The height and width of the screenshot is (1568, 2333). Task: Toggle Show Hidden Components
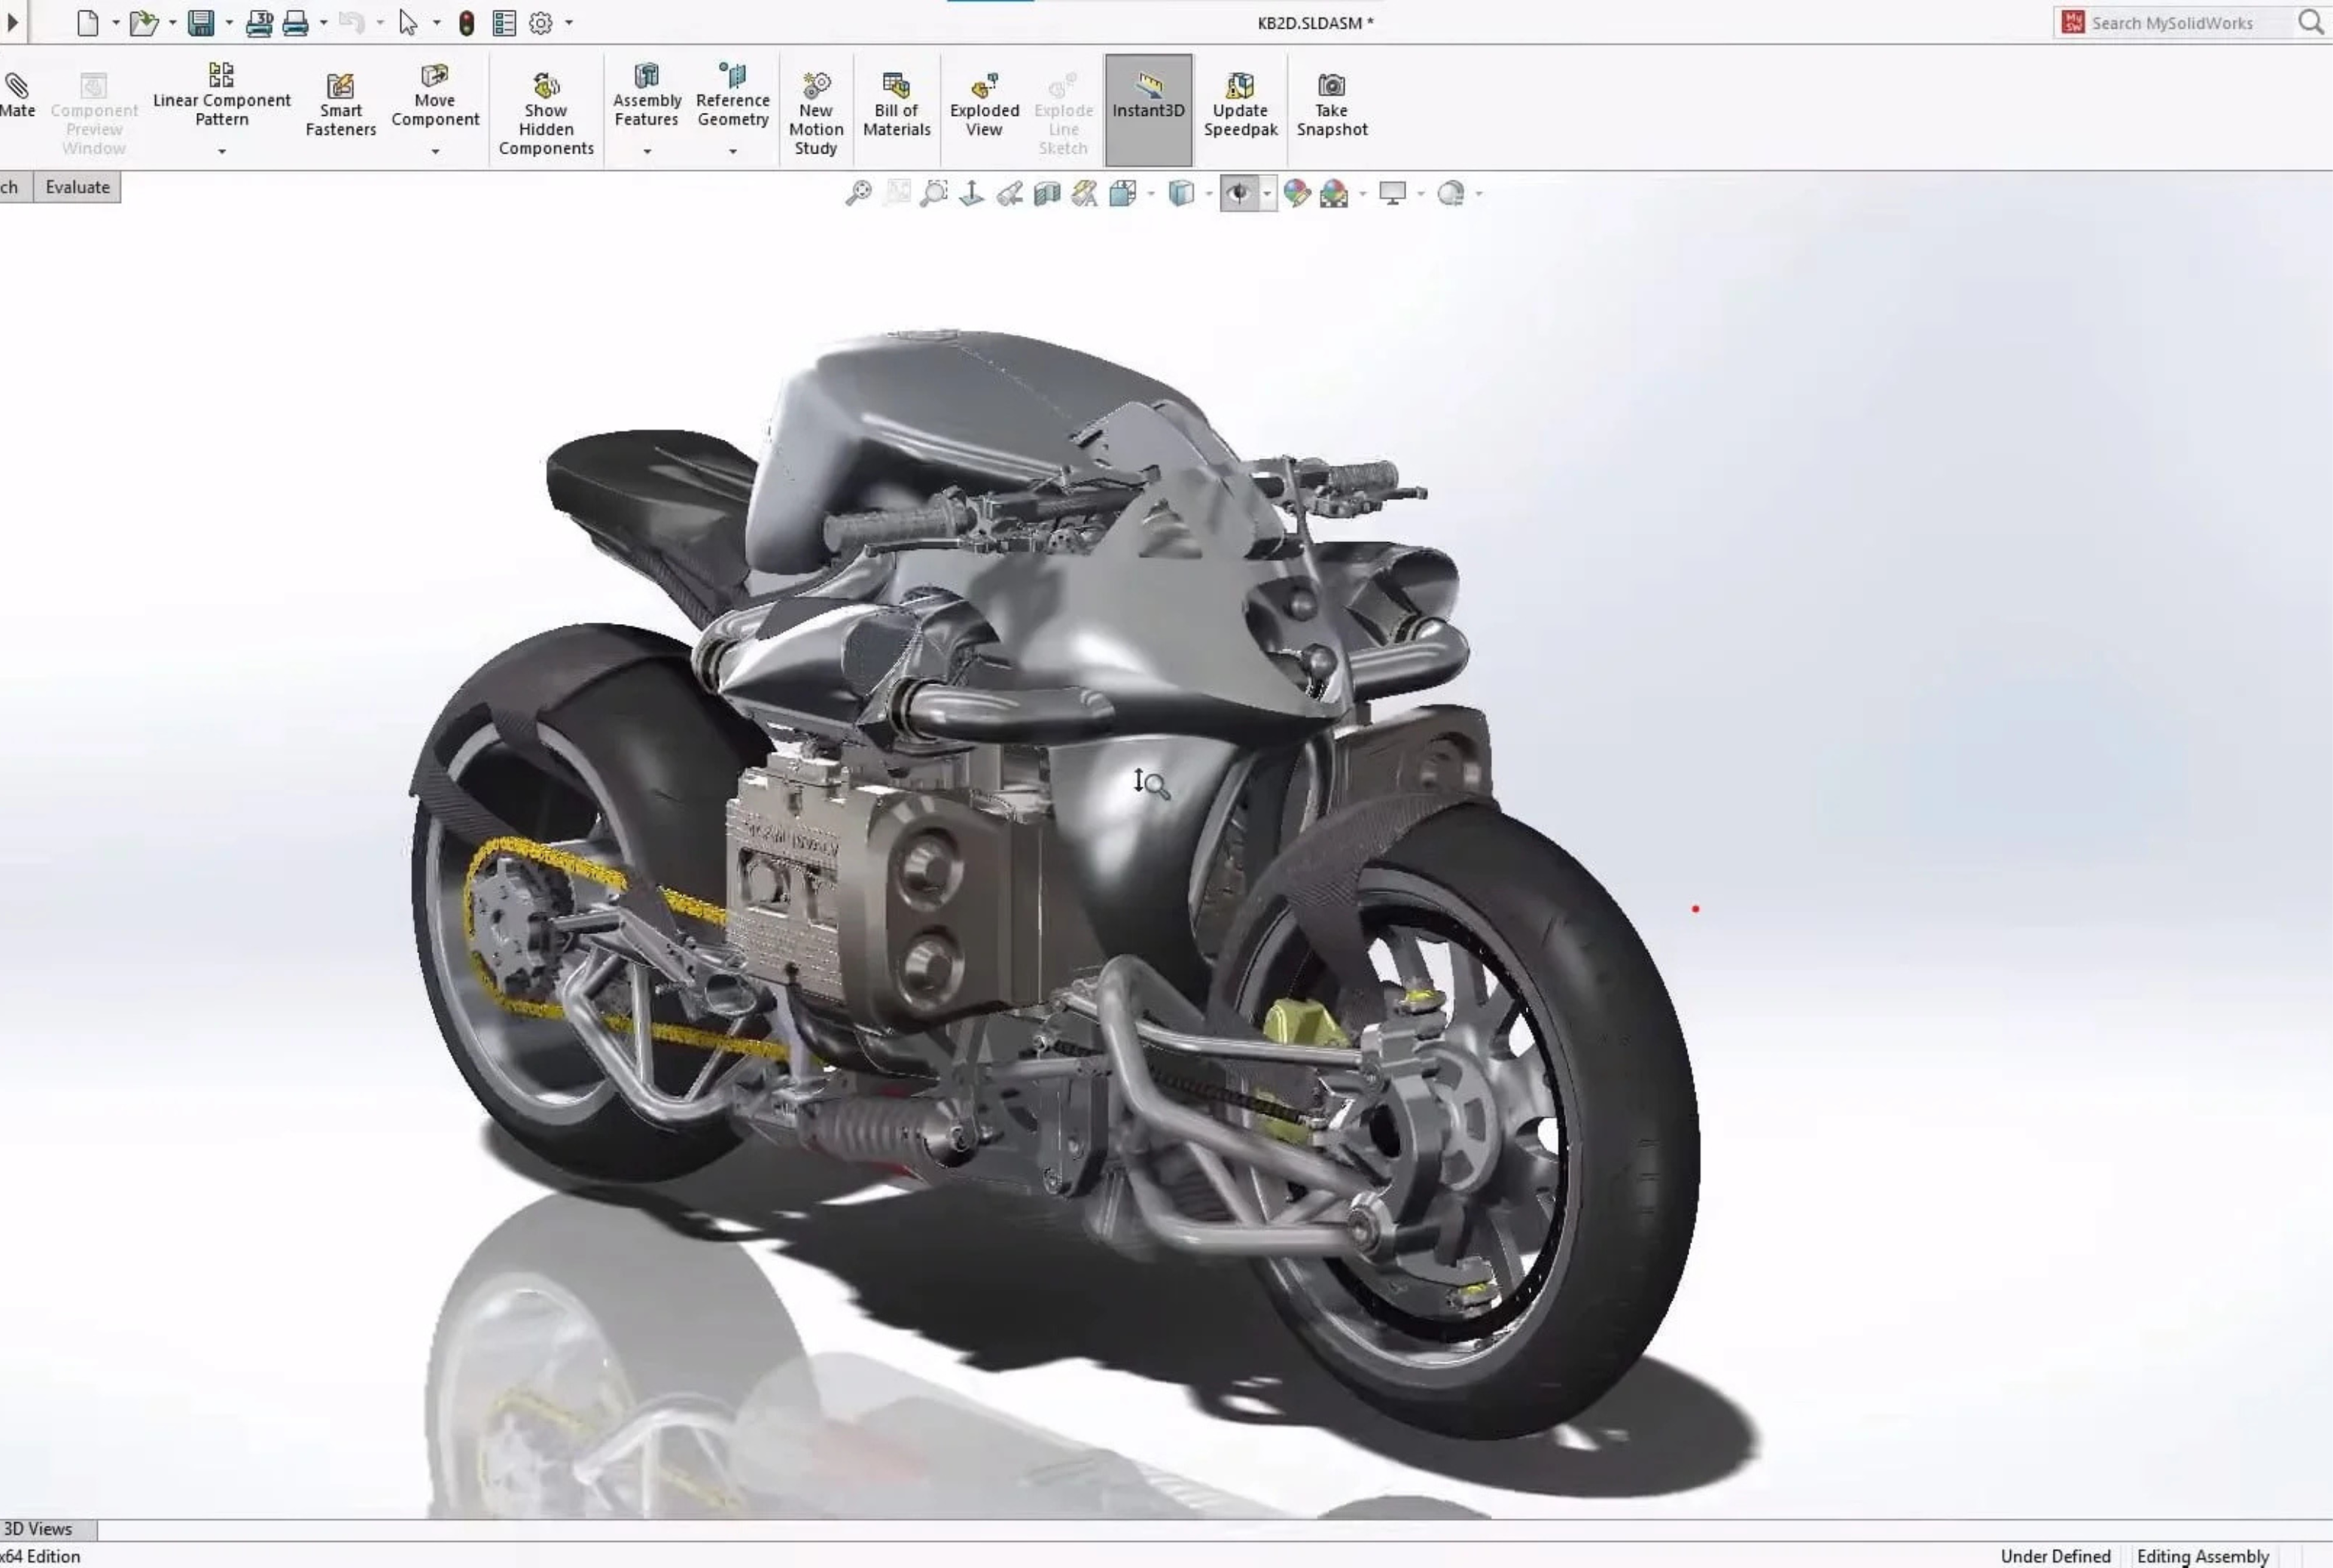click(546, 113)
